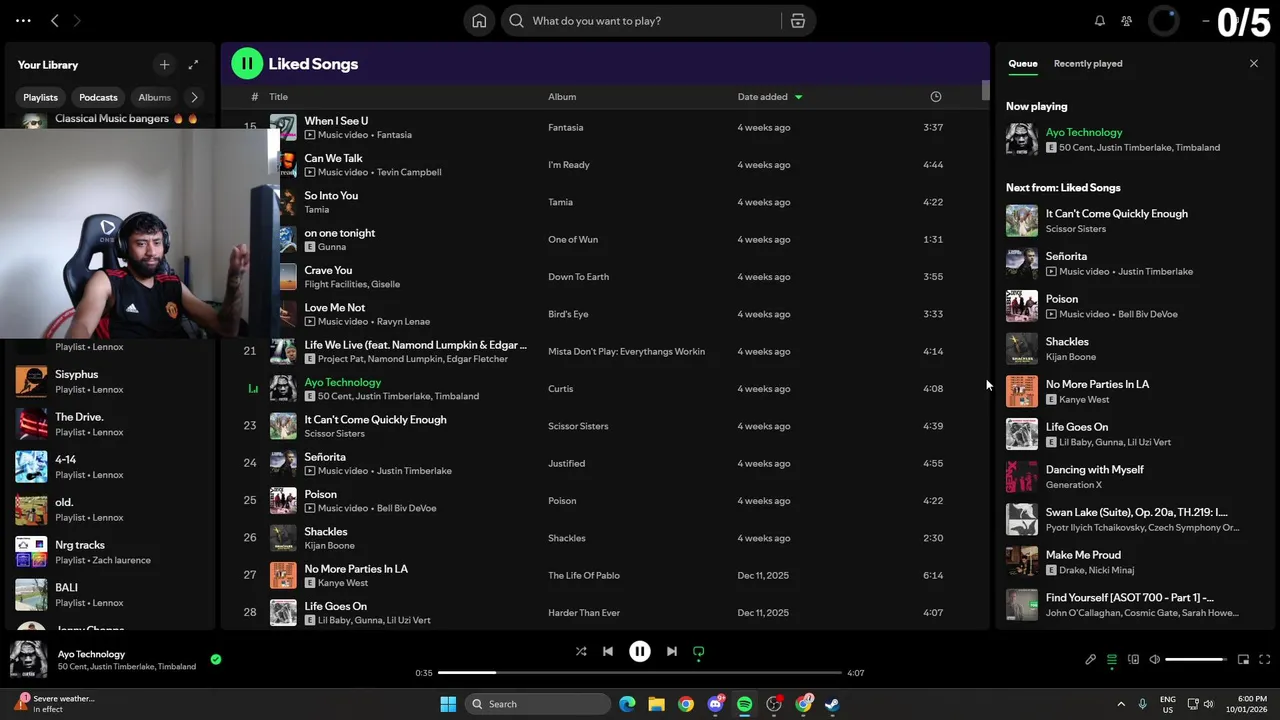1280x720 pixels.
Task: Open Microsoft Edge from taskbar
Action: pyautogui.click(x=627, y=704)
